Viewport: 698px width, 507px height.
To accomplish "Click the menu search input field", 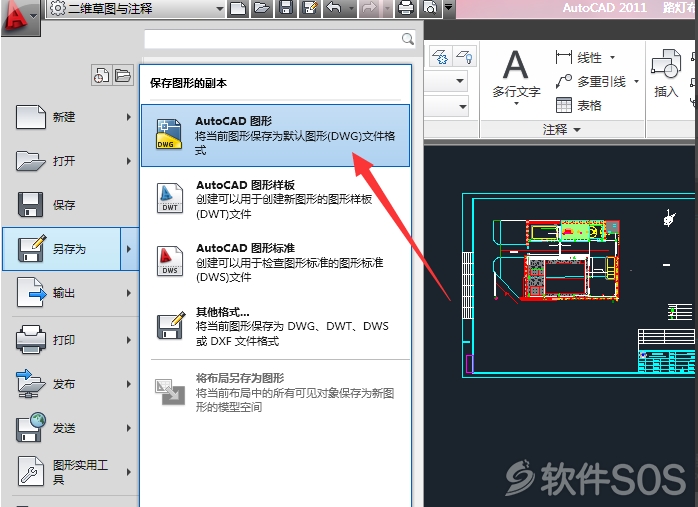I will (280, 39).
